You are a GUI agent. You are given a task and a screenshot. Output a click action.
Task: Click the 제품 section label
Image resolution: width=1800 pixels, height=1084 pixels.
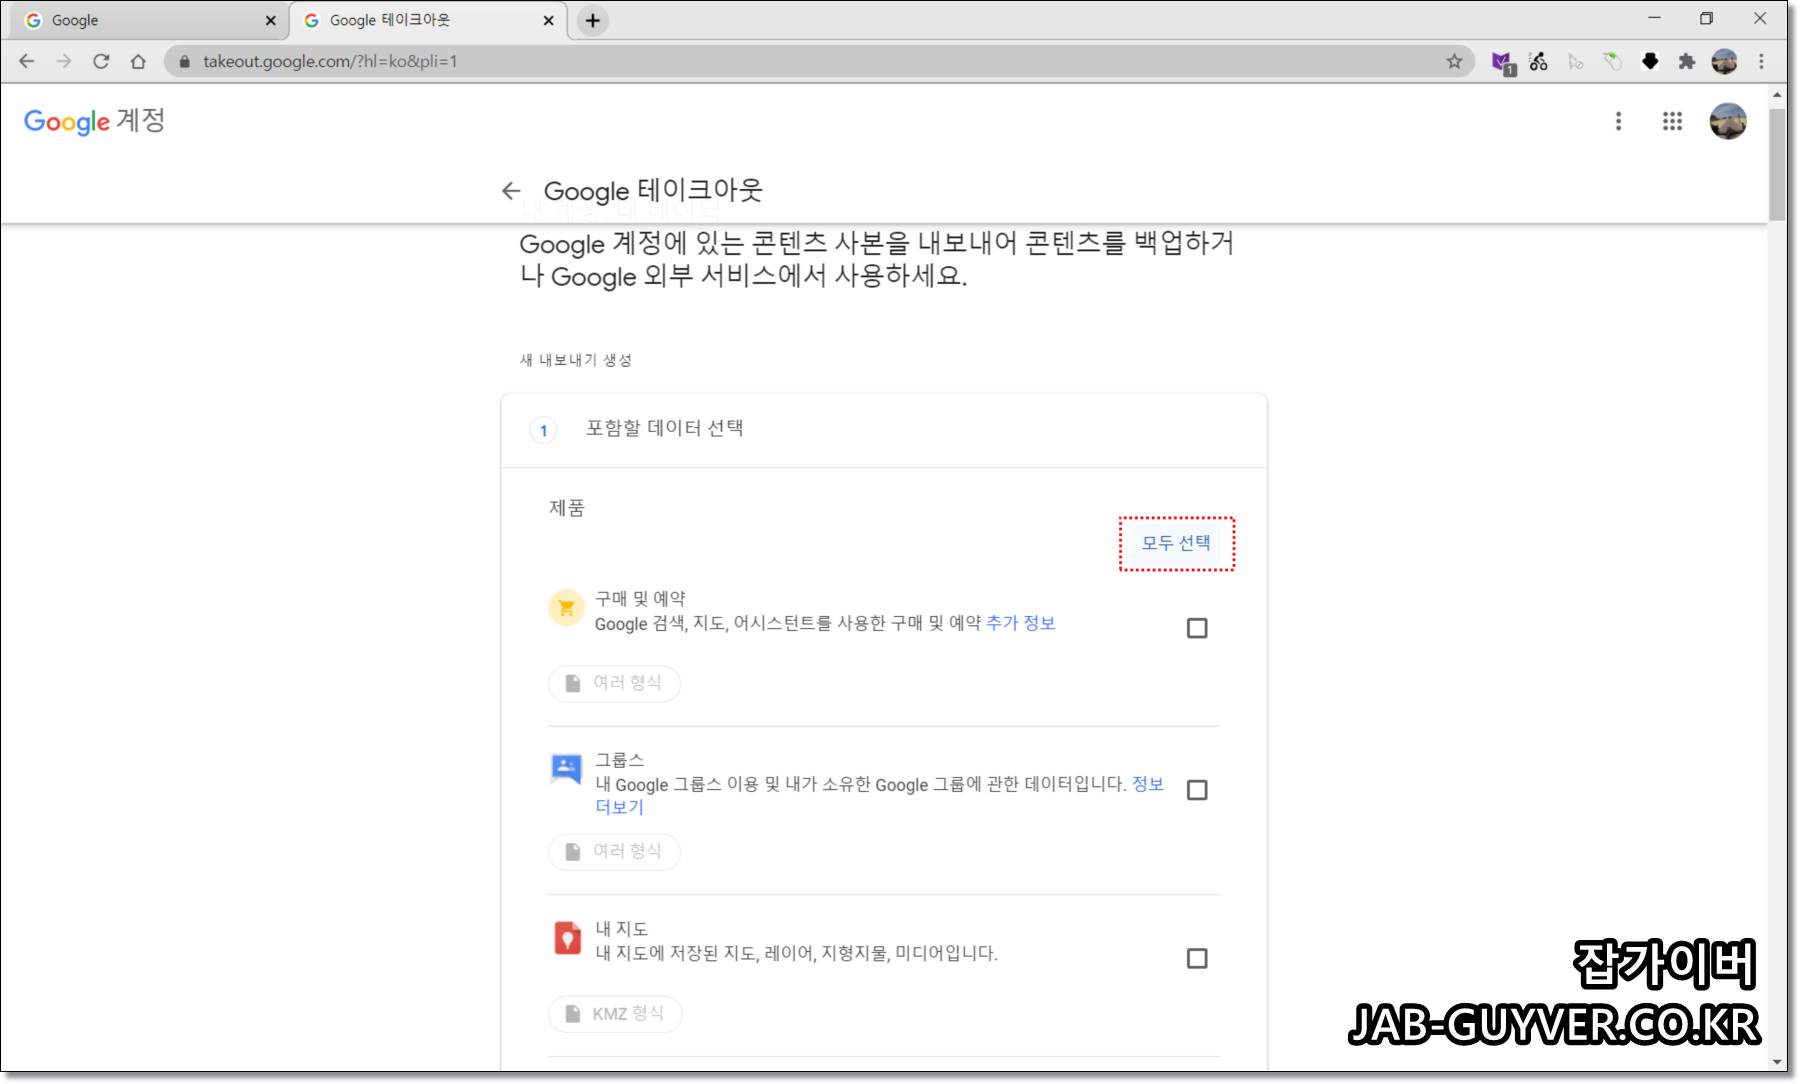(567, 507)
